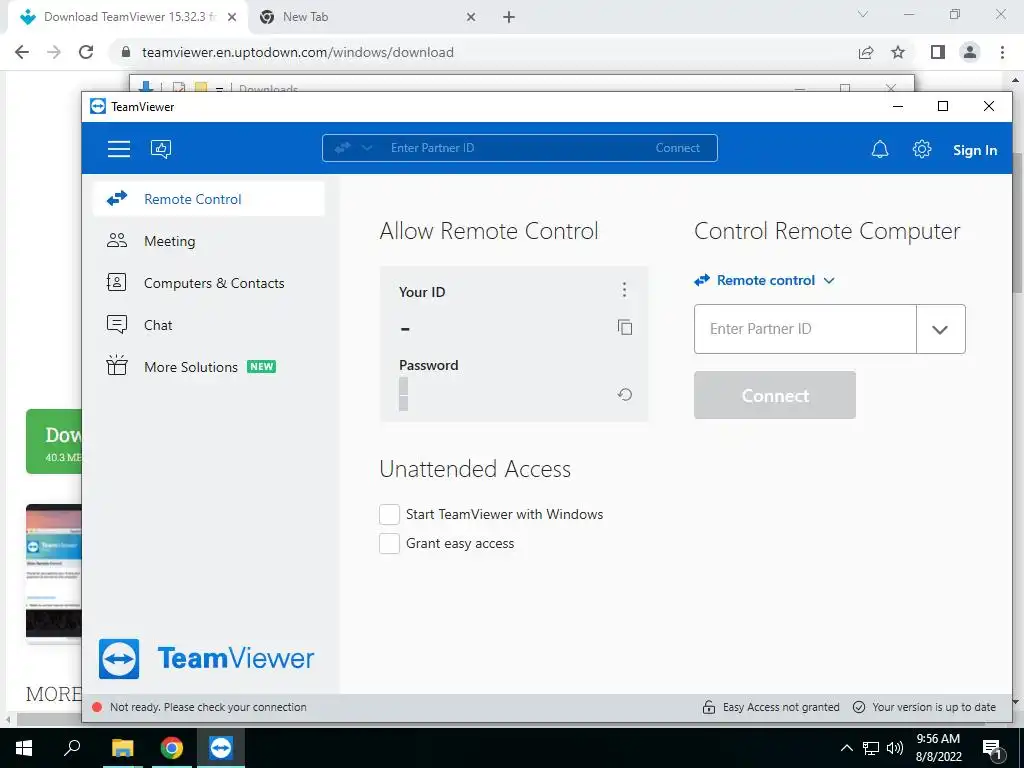The width and height of the screenshot is (1024, 768).
Task: Click the Meeting people icon
Action: (117, 240)
